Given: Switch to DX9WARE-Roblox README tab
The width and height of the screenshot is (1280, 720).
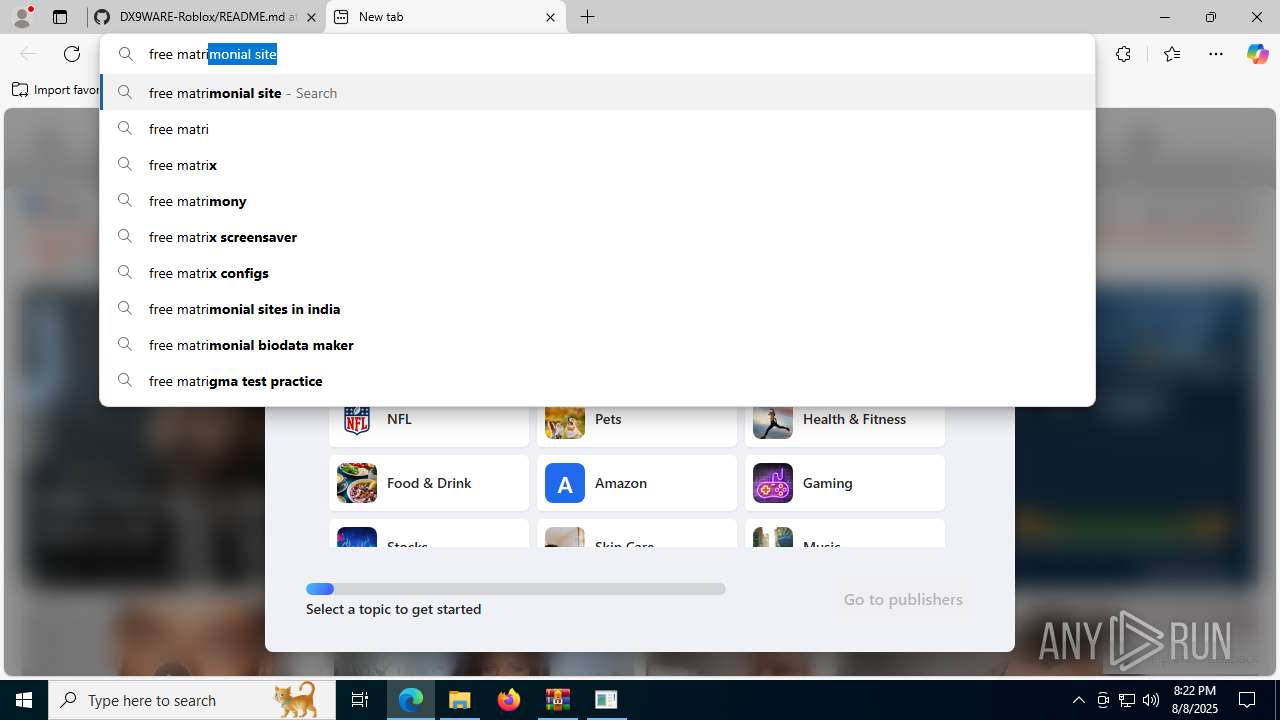Looking at the screenshot, I should [204, 17].
